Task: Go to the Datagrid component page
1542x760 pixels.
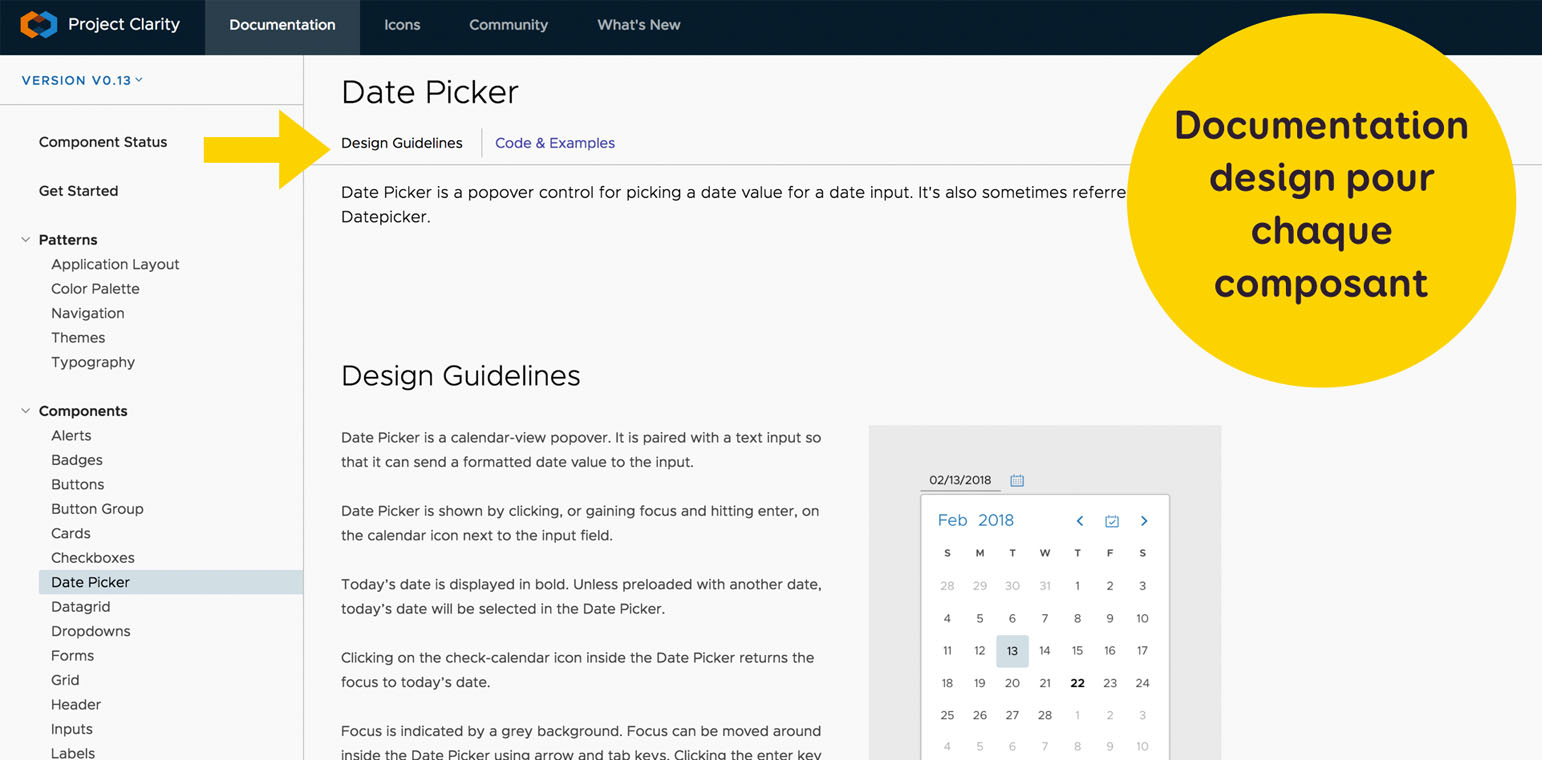Action: pos(80,607)
